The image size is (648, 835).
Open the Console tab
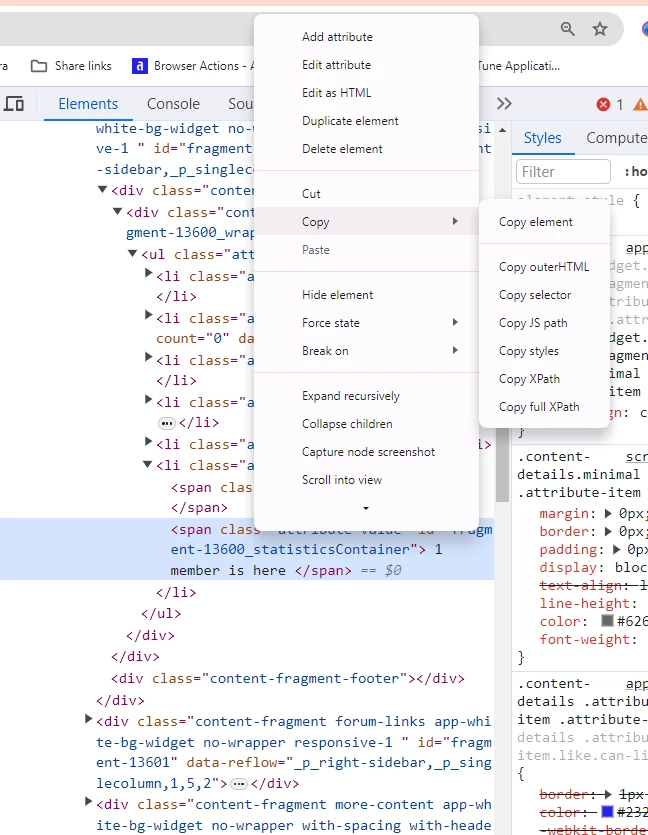pyautogui.click(x=173, y=104)
